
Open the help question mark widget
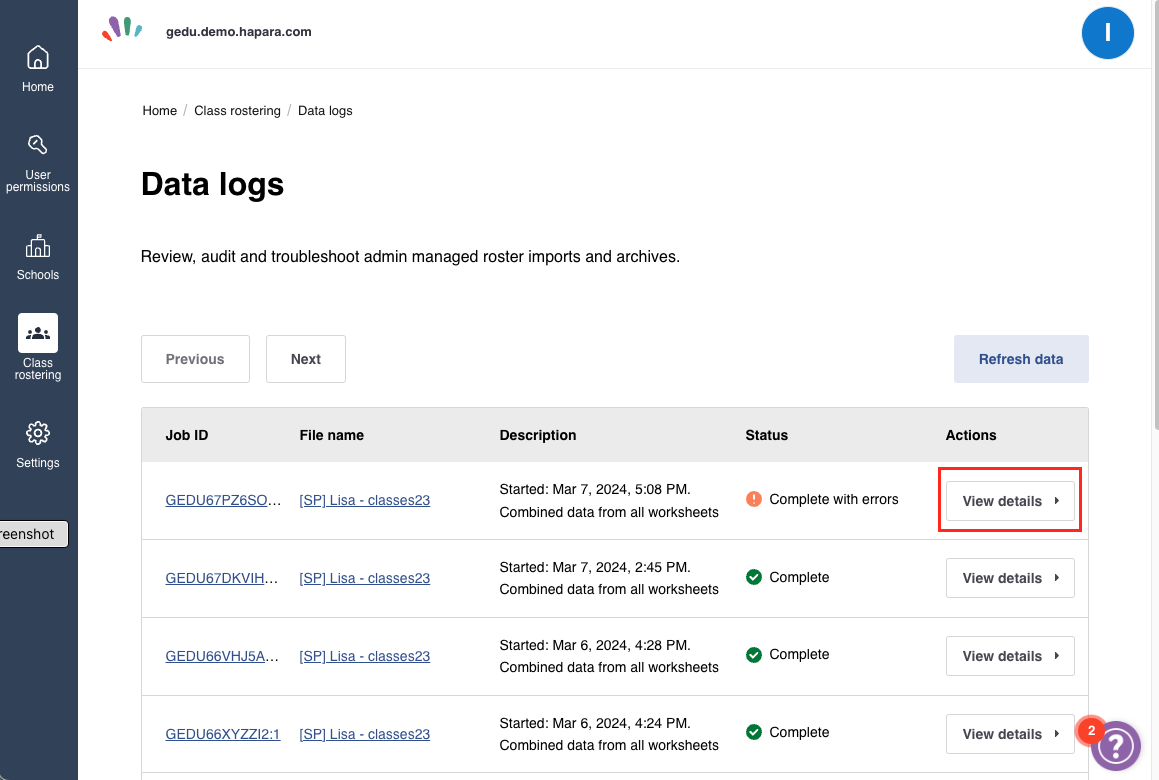[1116, 745]
